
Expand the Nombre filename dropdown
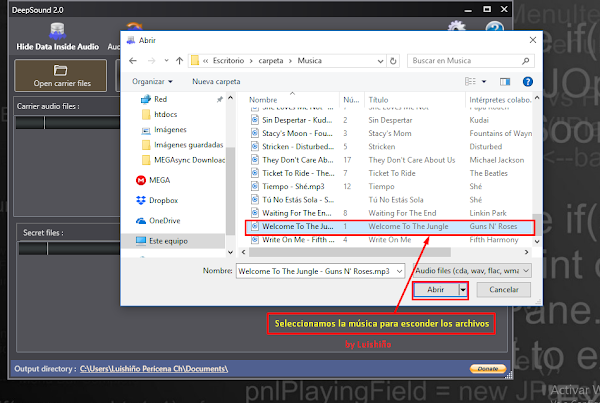point(399,271)
